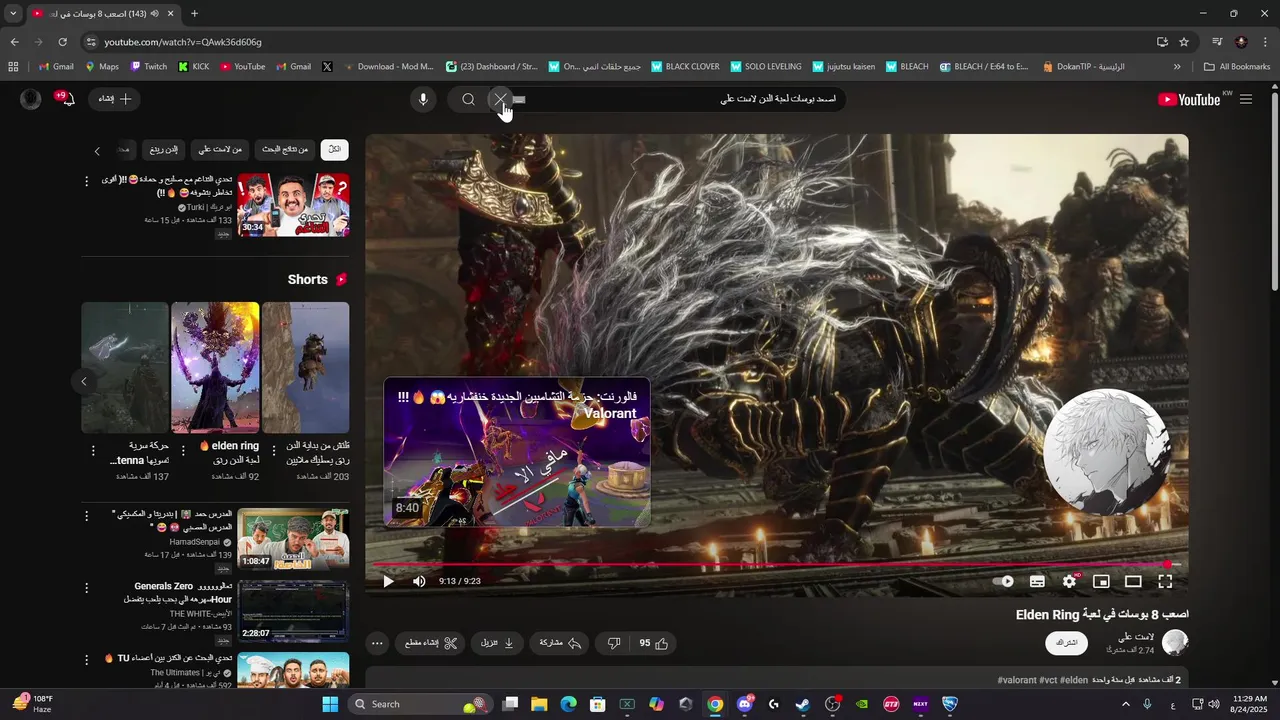Select the 'من لاست علي' filter chip

point(220,150)
